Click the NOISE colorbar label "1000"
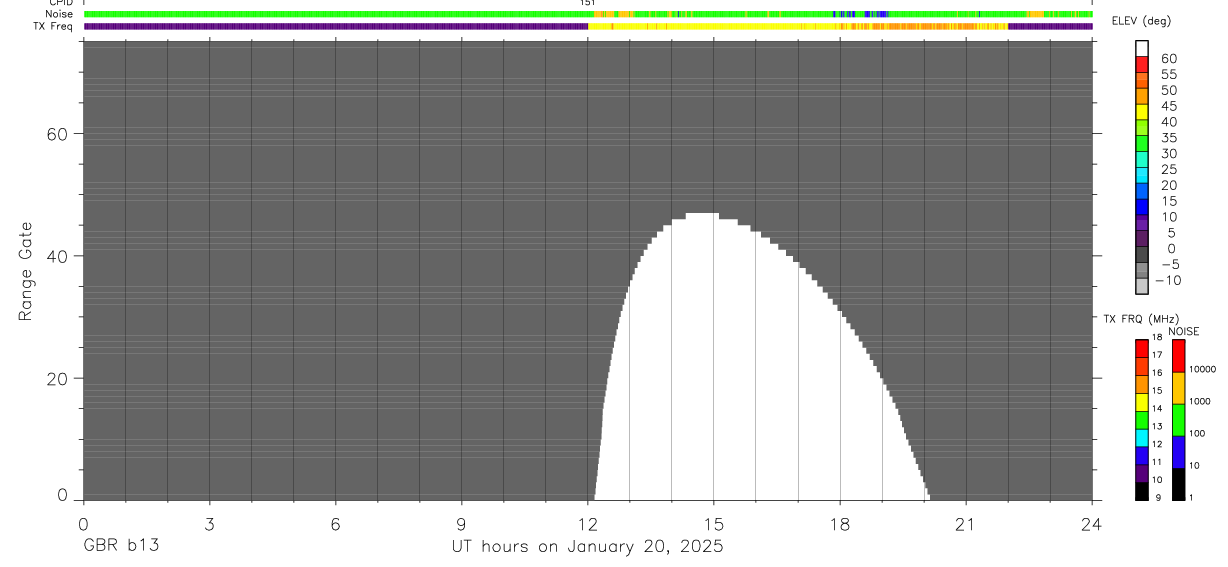This screenshot has height=567, width=1228. [1200, 401]
